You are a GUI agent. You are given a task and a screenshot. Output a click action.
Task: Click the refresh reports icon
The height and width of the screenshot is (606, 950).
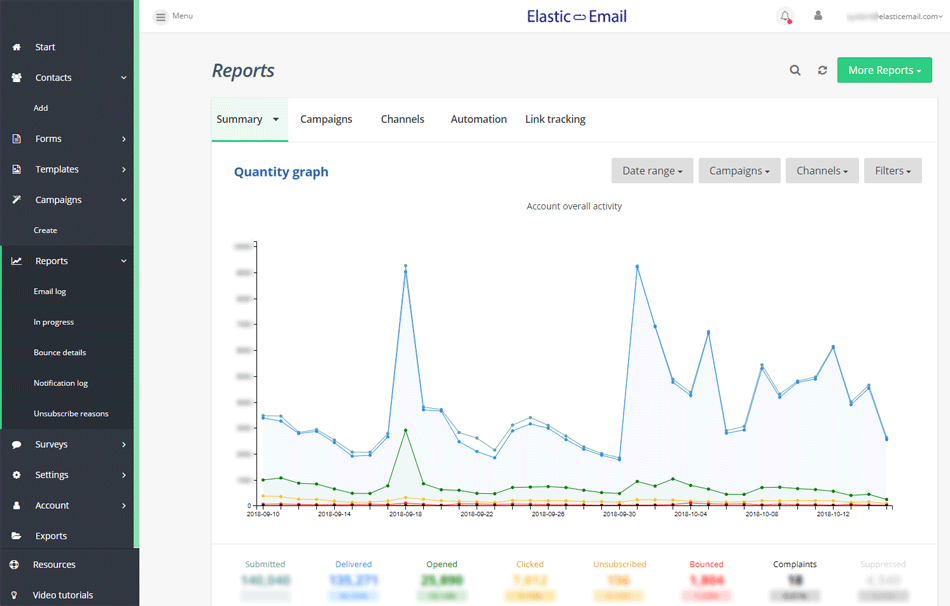tap(822, 71)
